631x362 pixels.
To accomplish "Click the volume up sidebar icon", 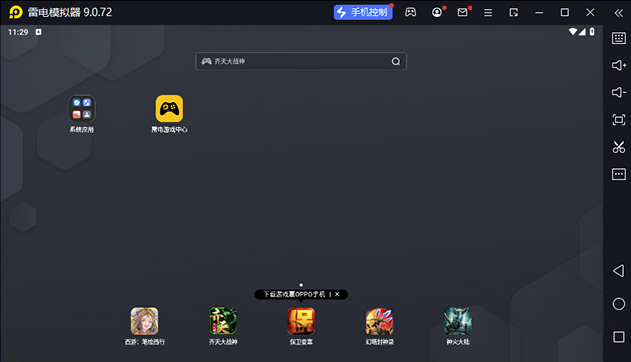I will [x=619, y=65].
